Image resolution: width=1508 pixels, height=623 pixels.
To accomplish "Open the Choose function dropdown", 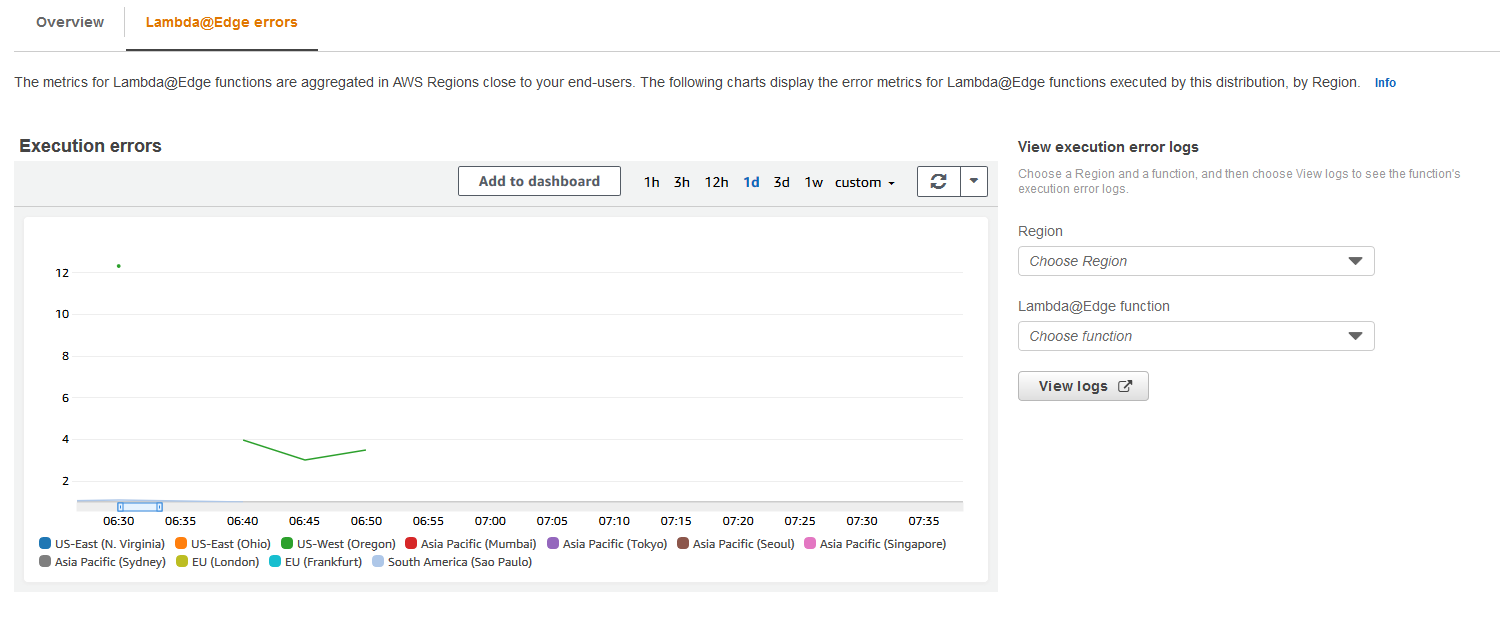I will (1196, 336).
